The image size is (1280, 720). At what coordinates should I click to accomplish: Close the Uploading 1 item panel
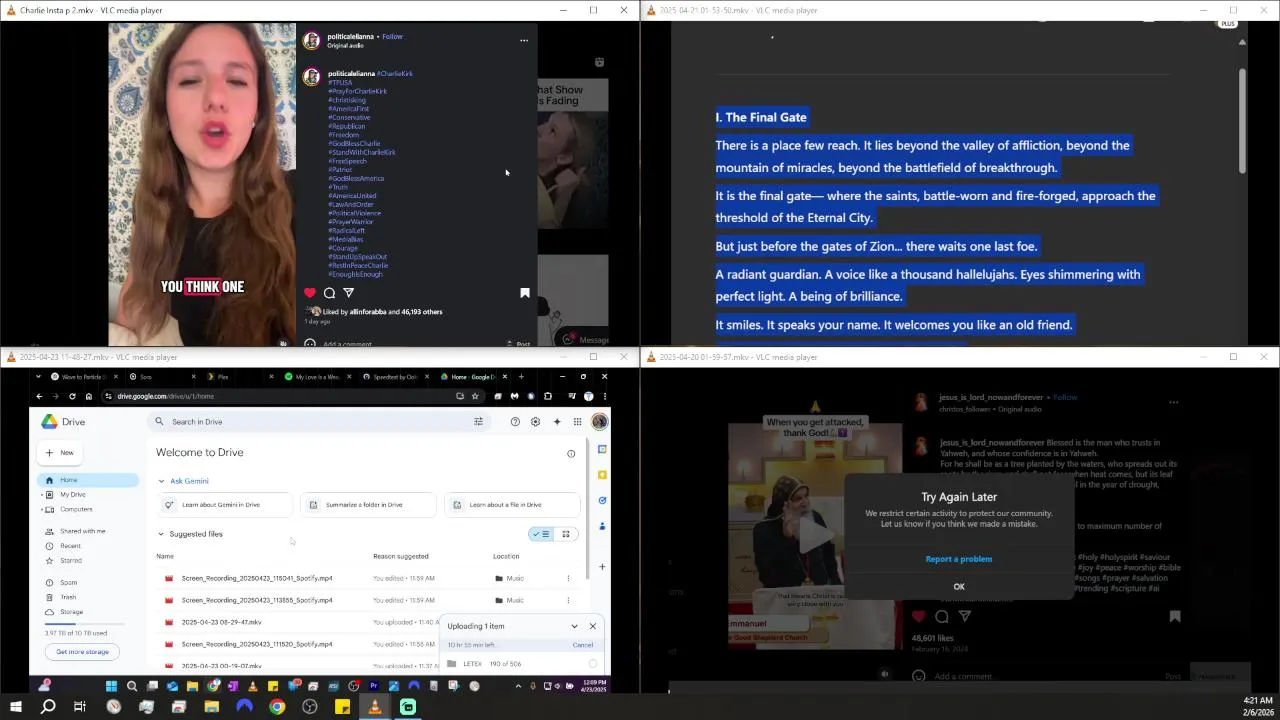[592, 626]
